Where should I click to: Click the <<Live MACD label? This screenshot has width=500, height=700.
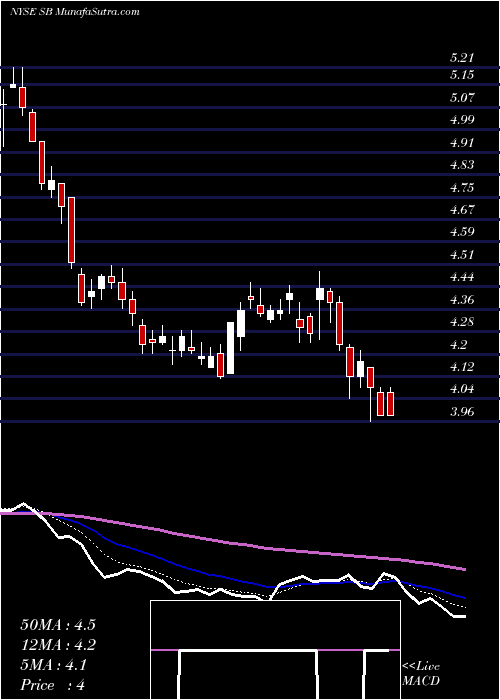coord(421,674)
